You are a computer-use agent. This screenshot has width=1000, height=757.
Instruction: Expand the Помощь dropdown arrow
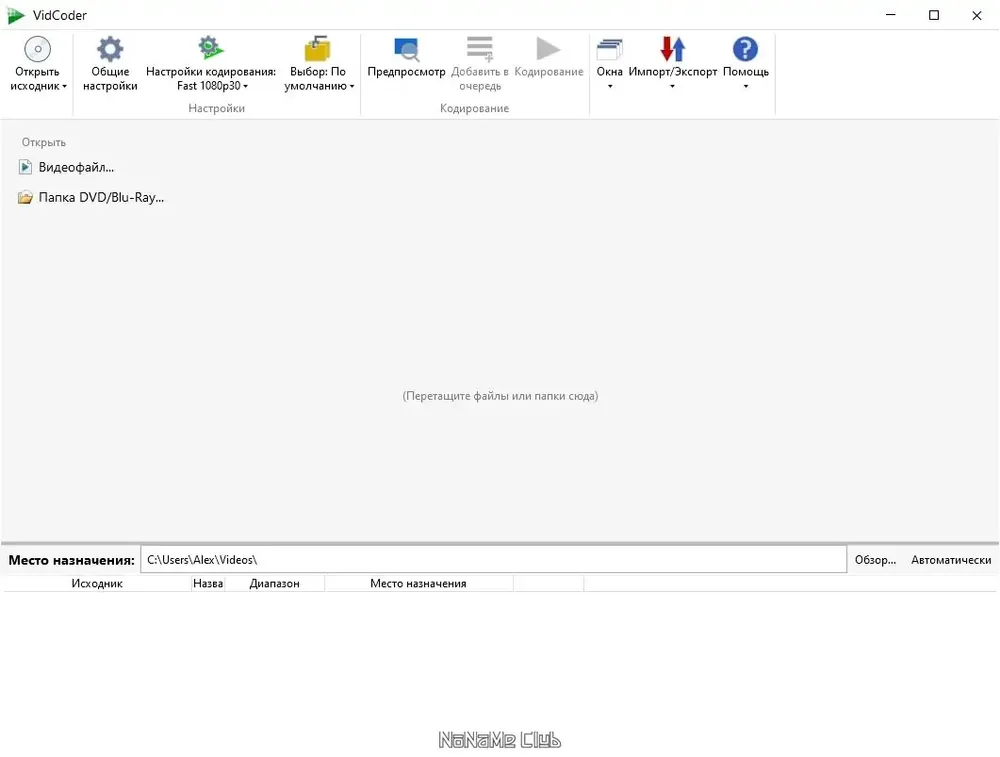(x=746, y=86)
